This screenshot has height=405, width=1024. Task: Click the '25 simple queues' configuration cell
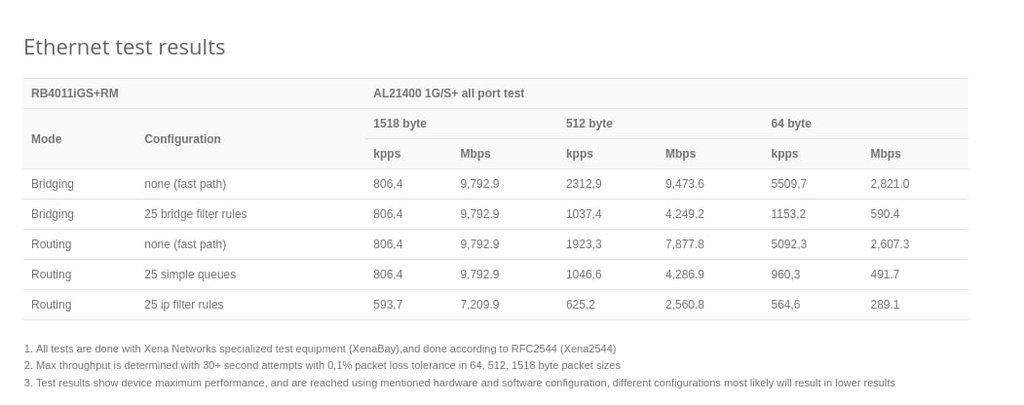[x=190, y=274]
